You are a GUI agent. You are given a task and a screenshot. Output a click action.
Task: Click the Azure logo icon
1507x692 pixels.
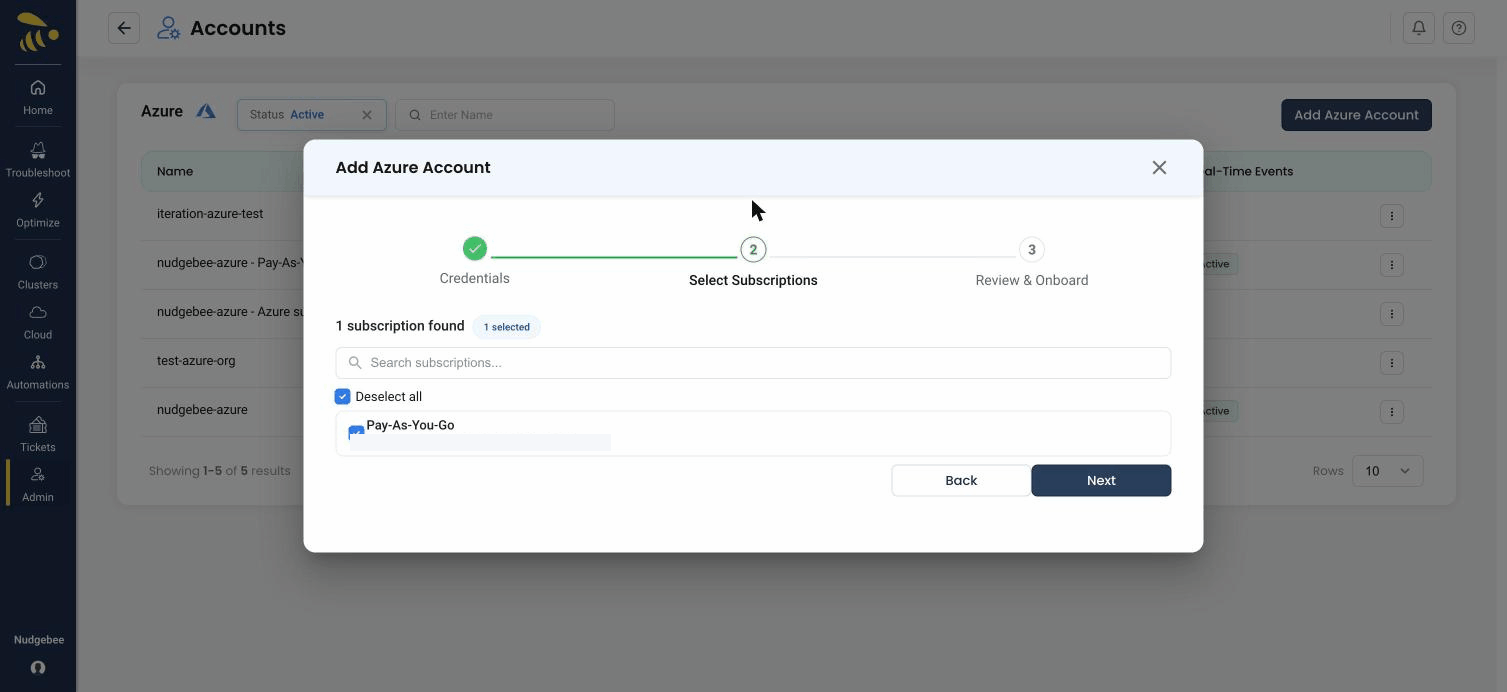point(206,111)
